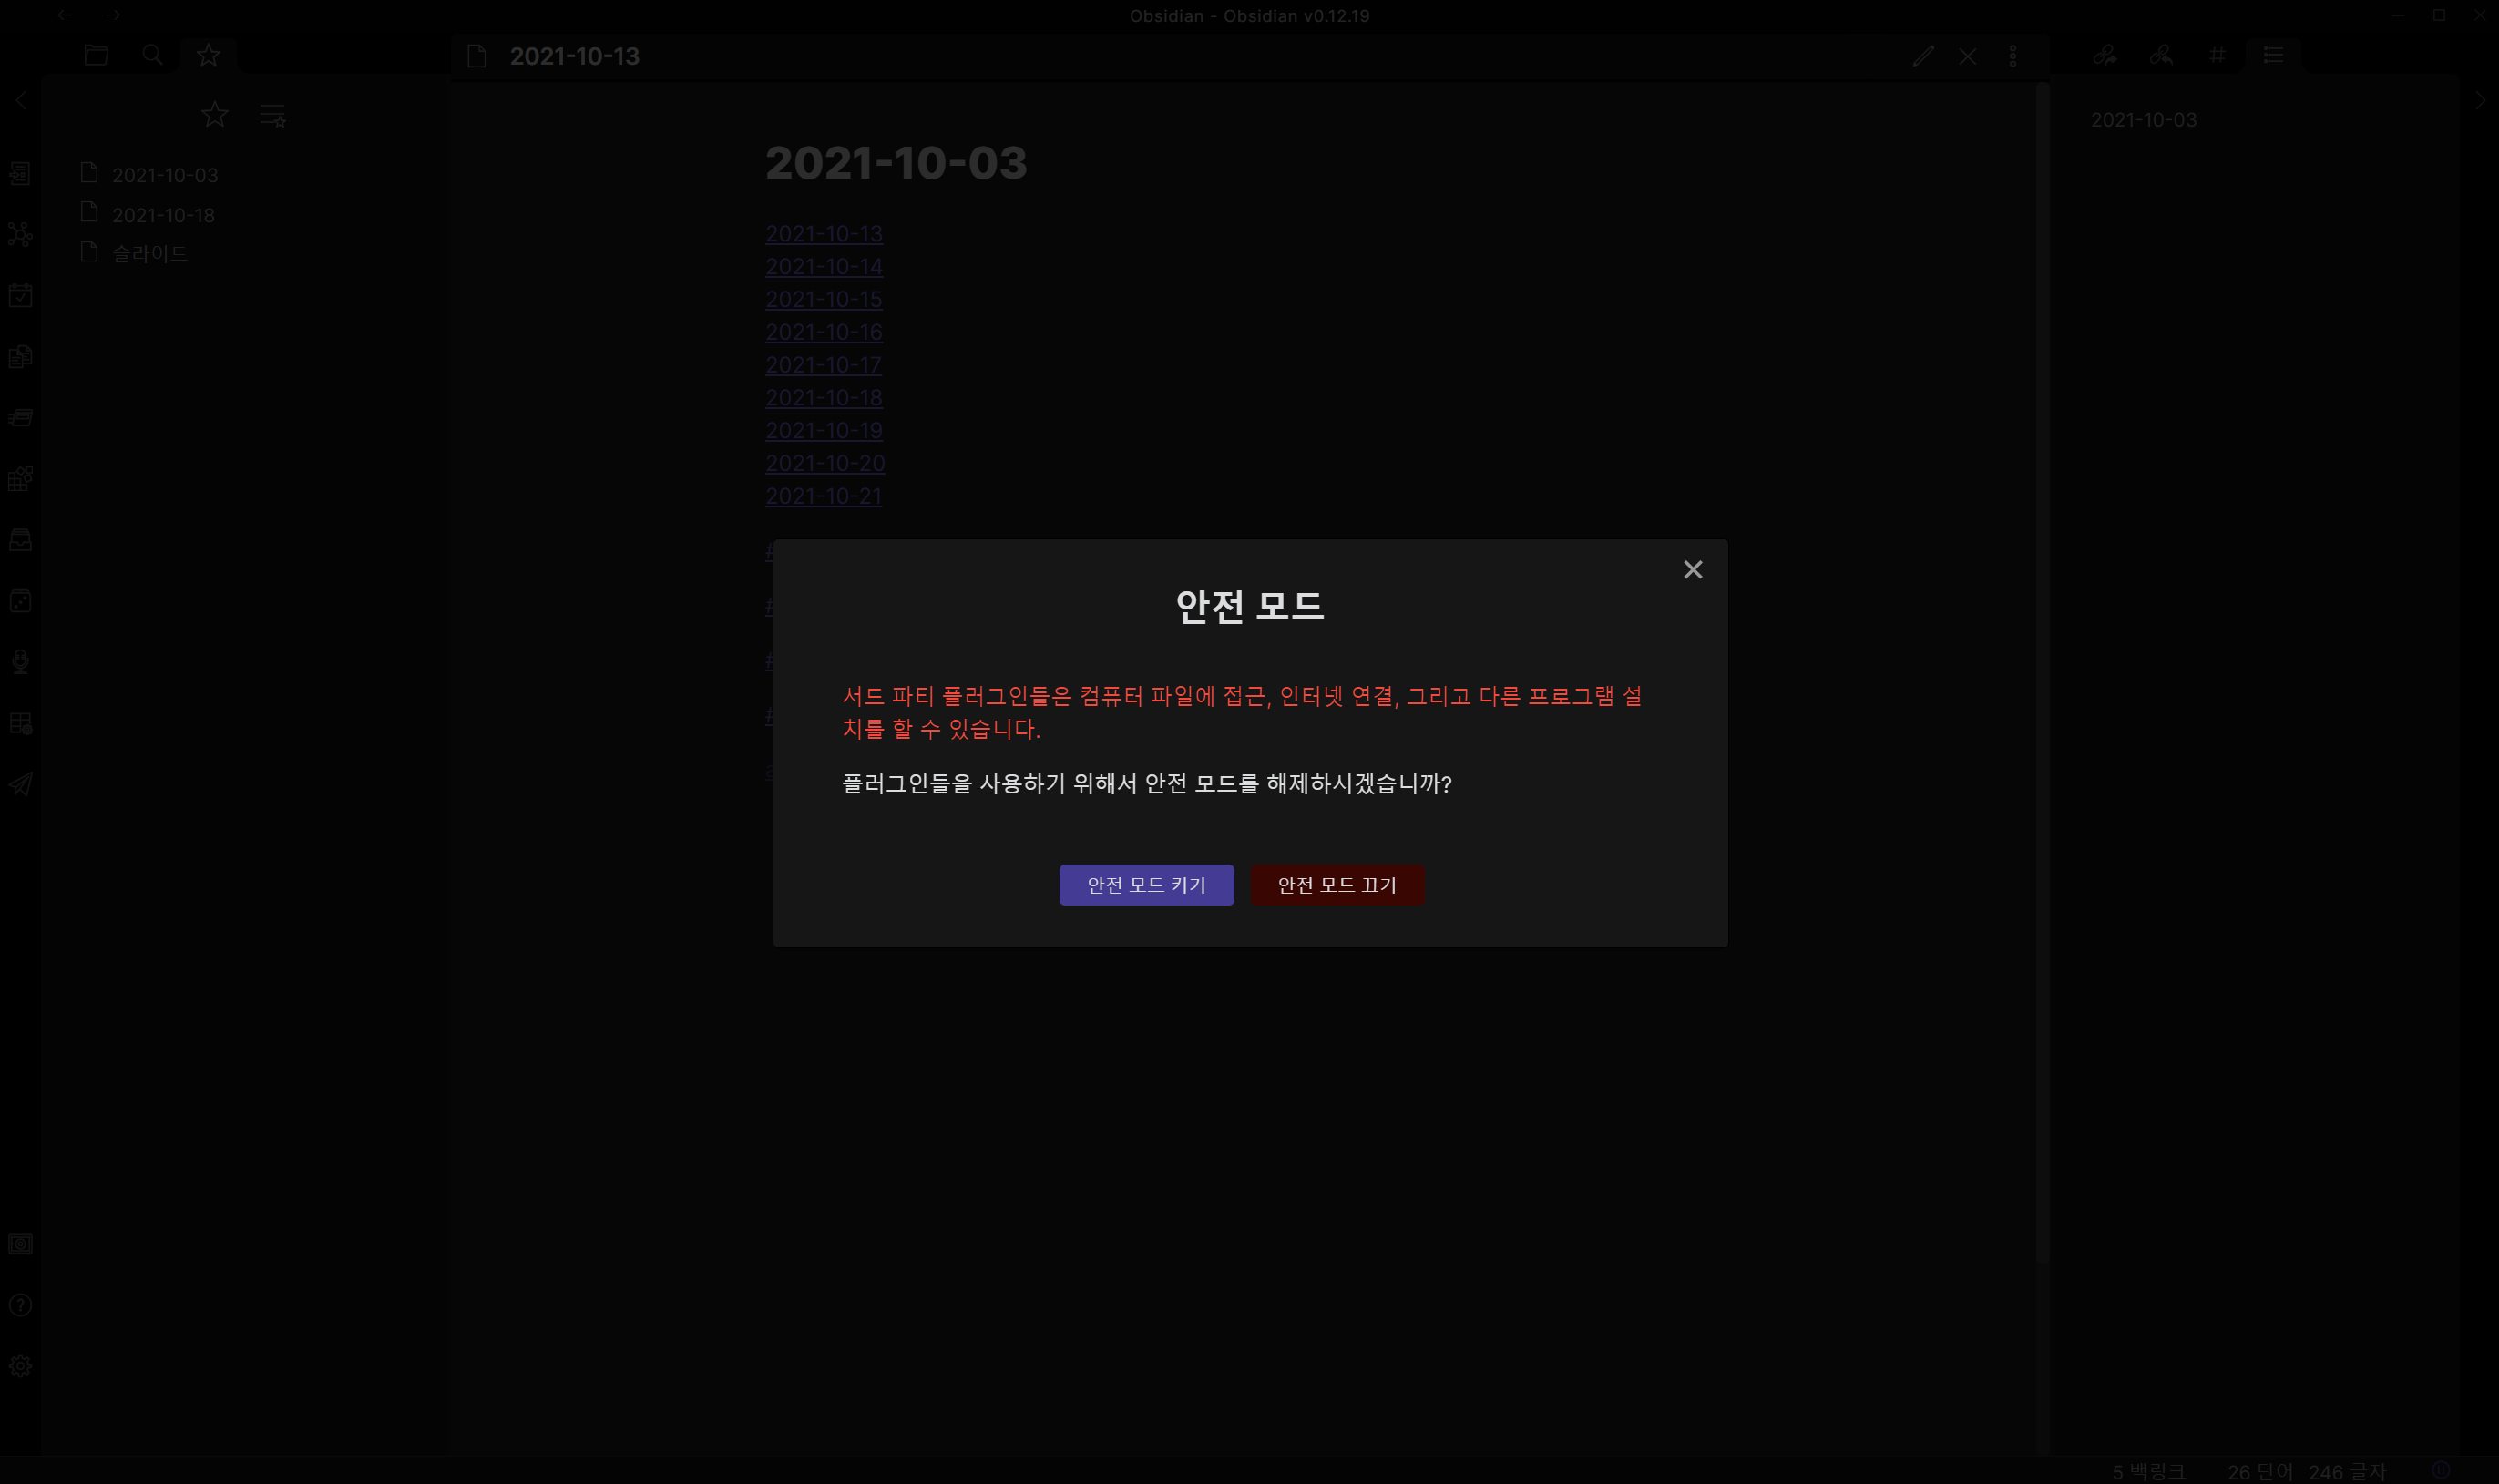Screen dimensions: 2499x1484
Task: Open the 2021-10-16 link in note
Action: [823, 332]
